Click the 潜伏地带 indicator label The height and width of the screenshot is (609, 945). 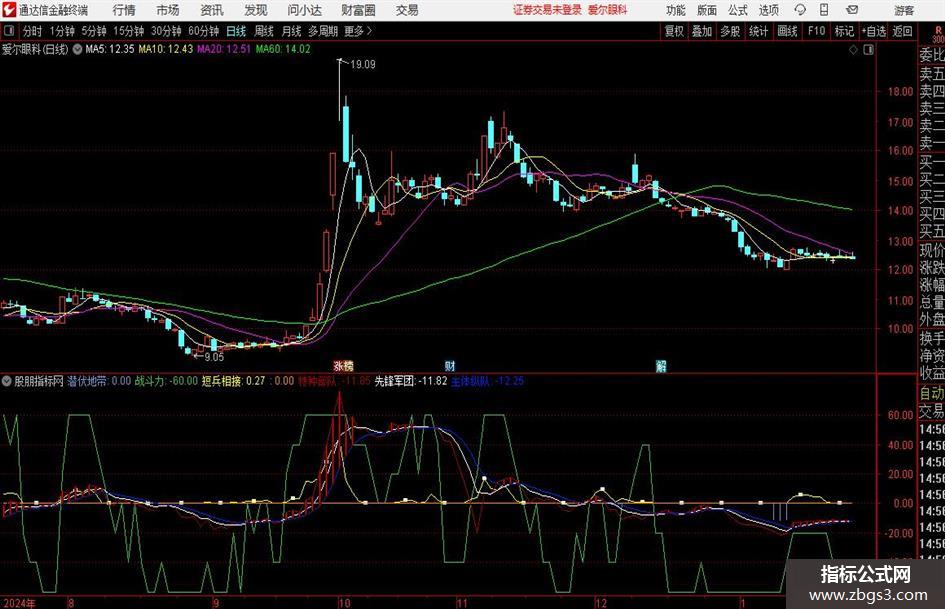tap(87, 381)
